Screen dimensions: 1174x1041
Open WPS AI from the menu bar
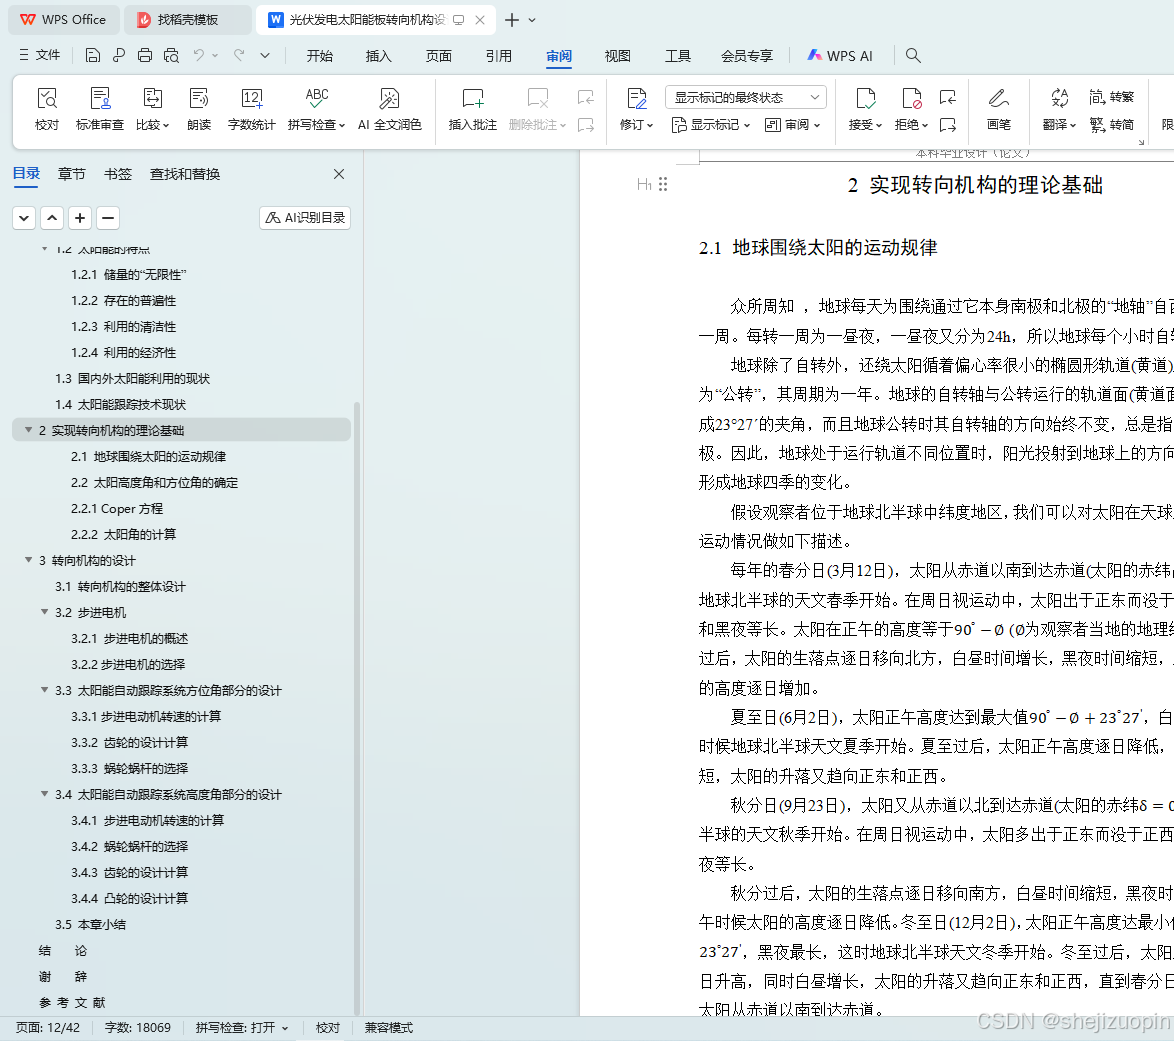pos(839,55)
